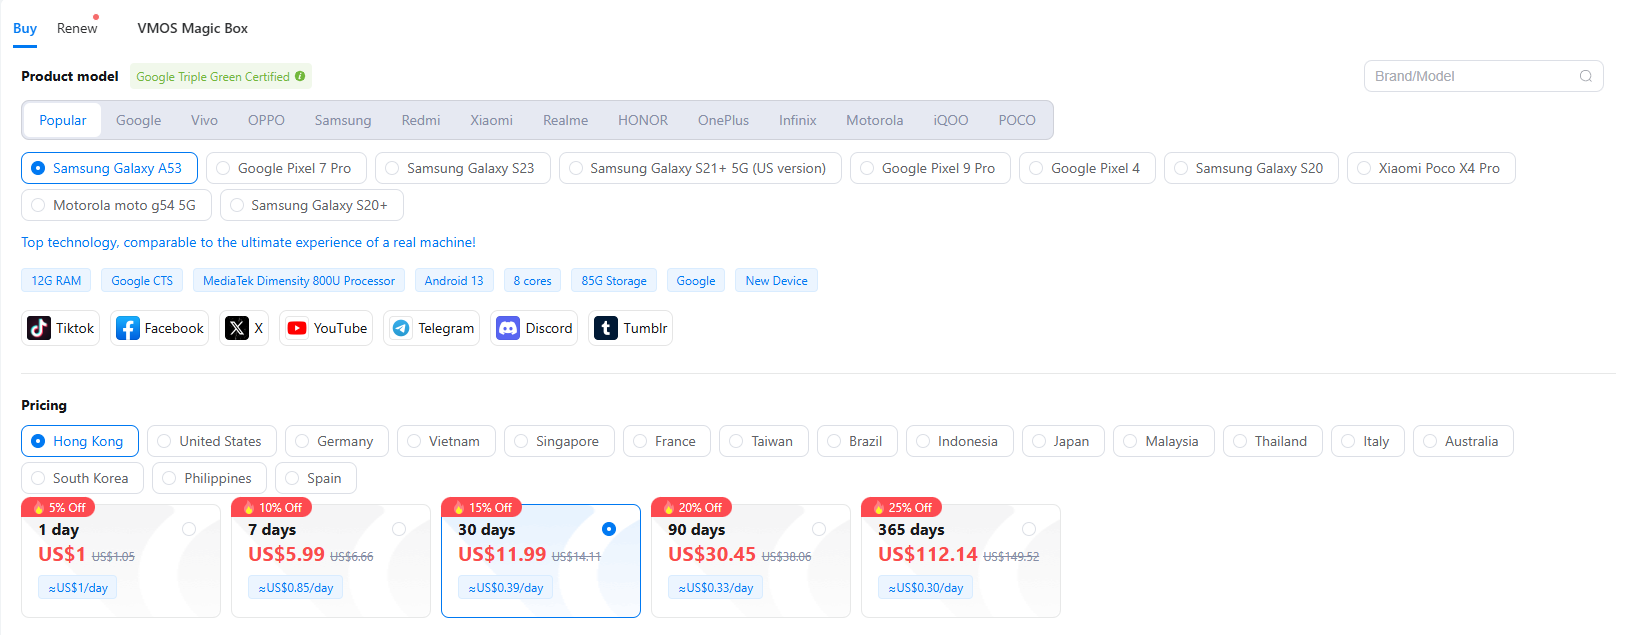Open the Motorola brand tab
Image resolution: width=1626 pixels, height=635 pixels.
tap(875, 120)
